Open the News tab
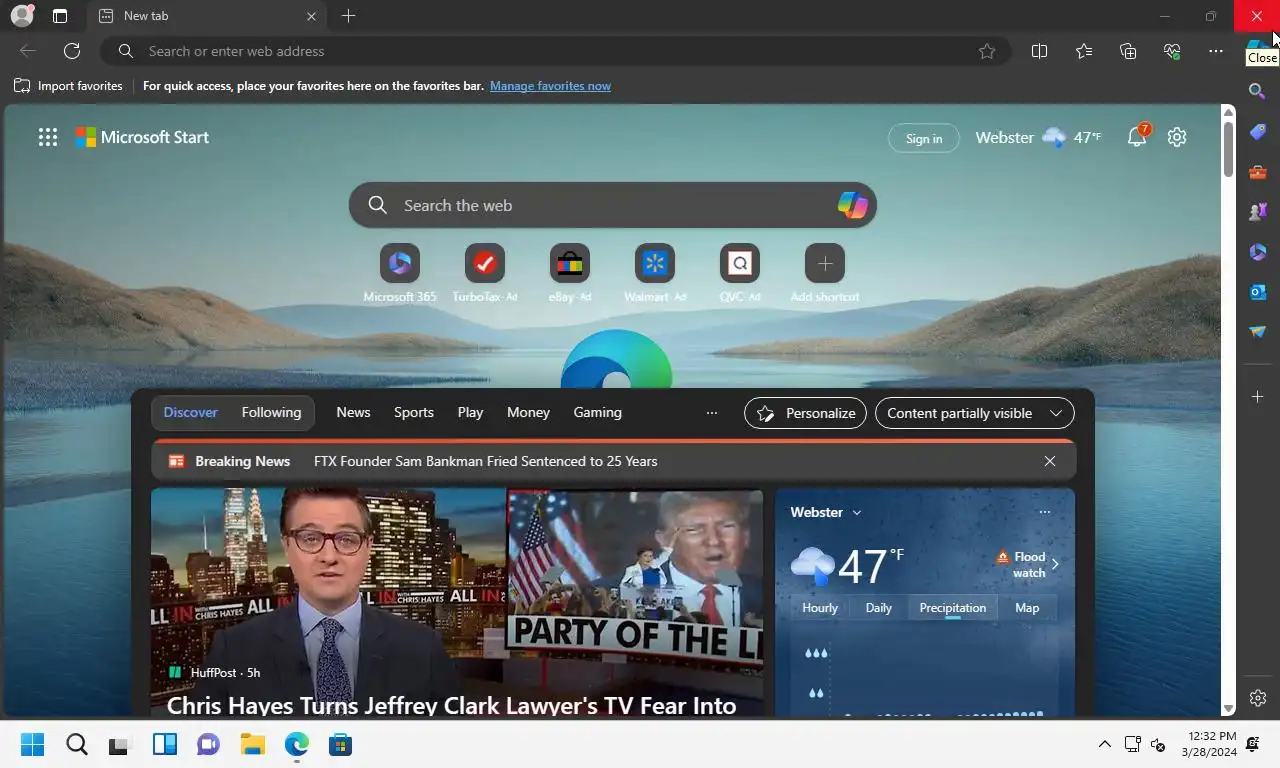 tap(353, 413)
